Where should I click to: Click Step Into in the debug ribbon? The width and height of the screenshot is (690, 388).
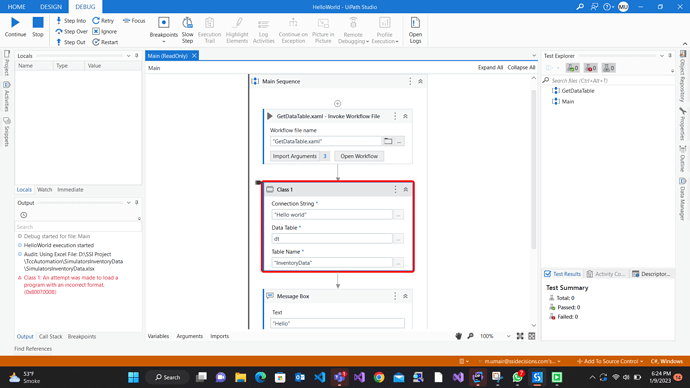pyautogui.click(x=70, y=21)
